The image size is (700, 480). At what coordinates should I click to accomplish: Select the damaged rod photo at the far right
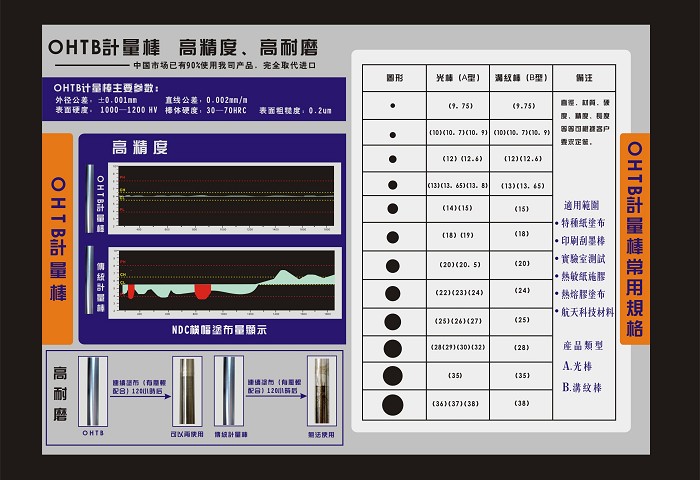pos(322,391)
